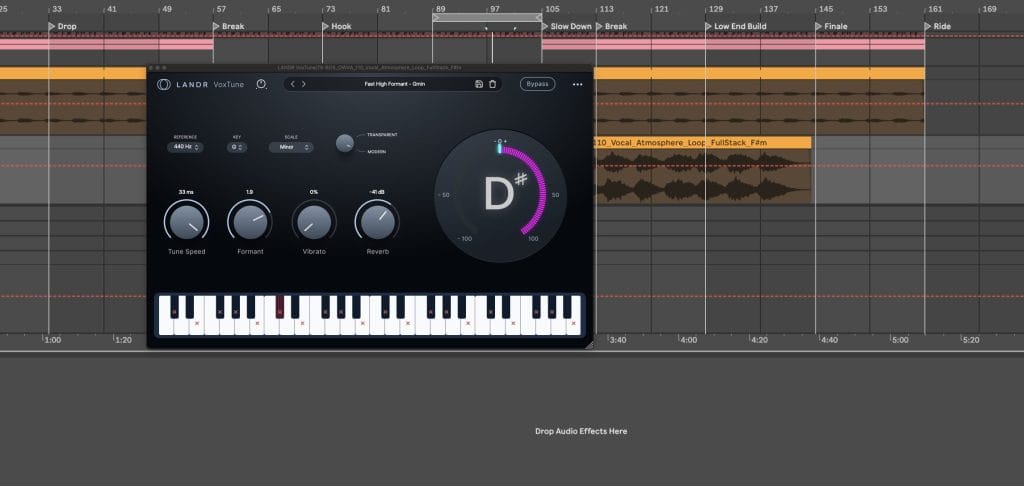Toggle the Transparent/Modern mode knob
Screen dimensions: 1024x486
tap(344, 143)
